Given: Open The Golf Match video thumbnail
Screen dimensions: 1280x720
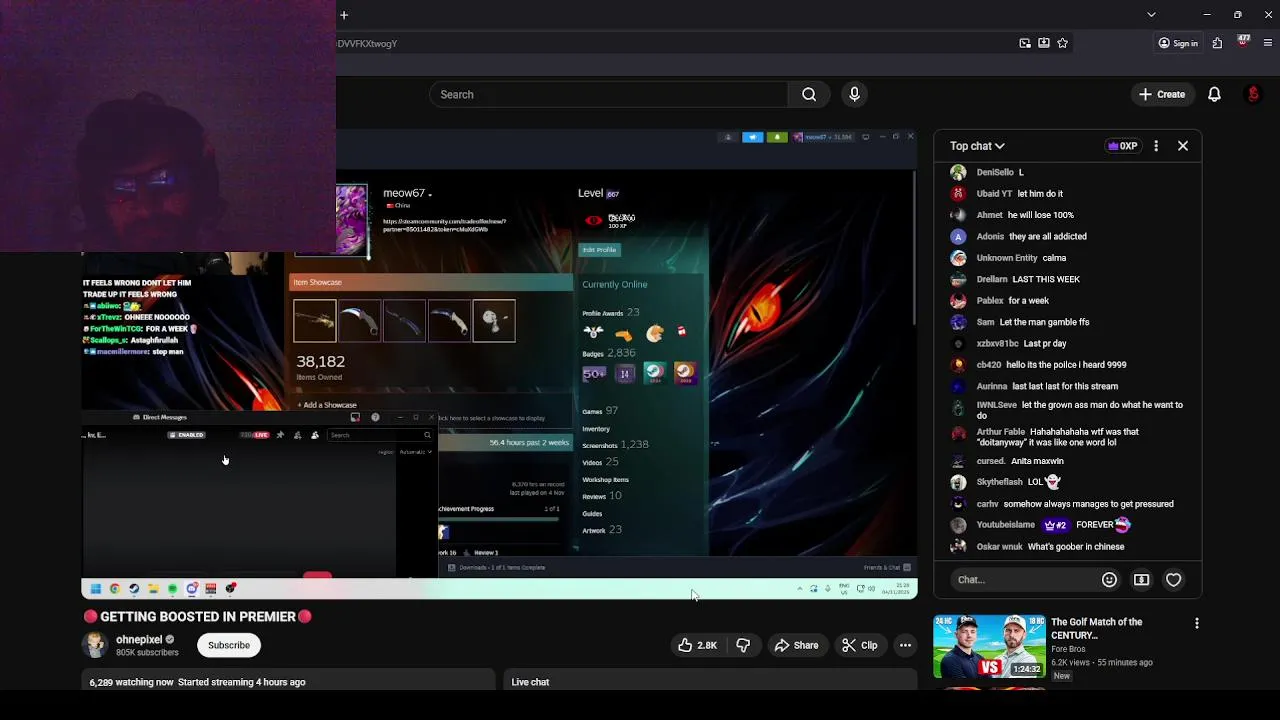Looking at the screenshot, I should click(989, 647).
